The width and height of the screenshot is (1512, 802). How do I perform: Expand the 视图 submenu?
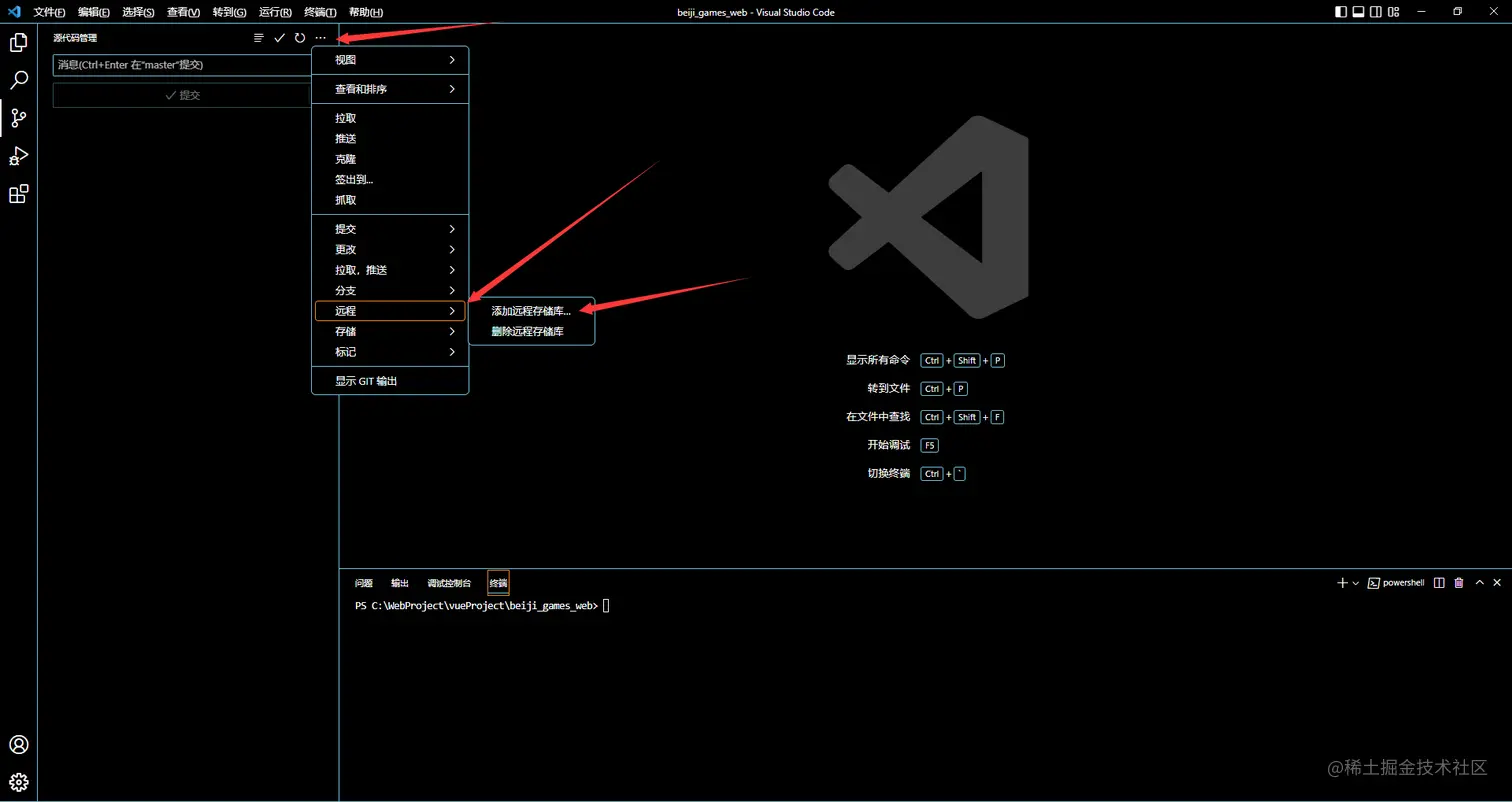coord(390,60)
